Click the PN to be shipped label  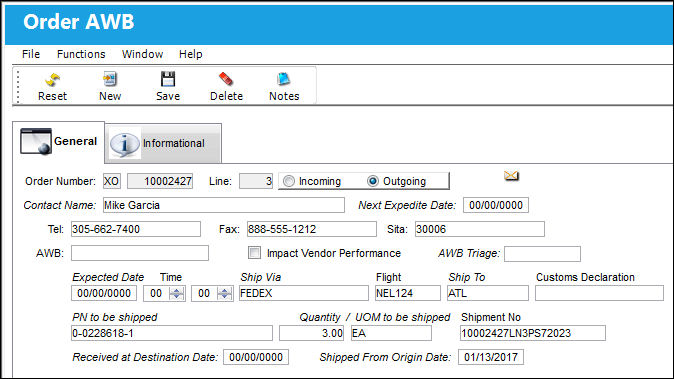[115, 318]
